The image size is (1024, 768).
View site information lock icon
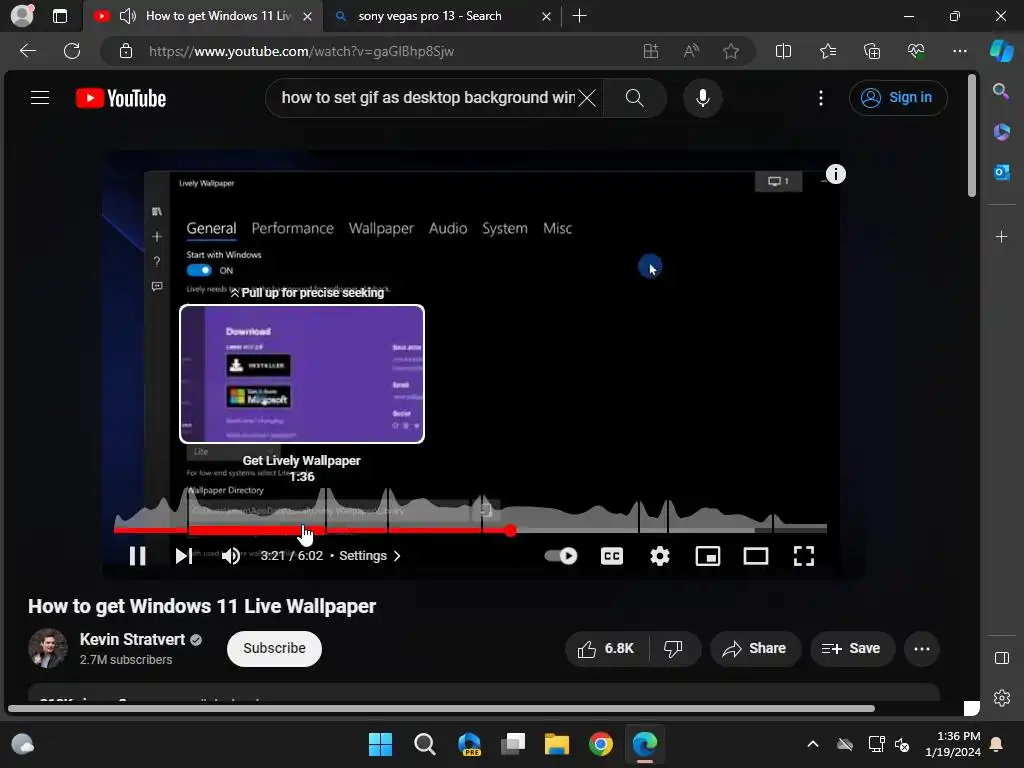tap(126, 51)
